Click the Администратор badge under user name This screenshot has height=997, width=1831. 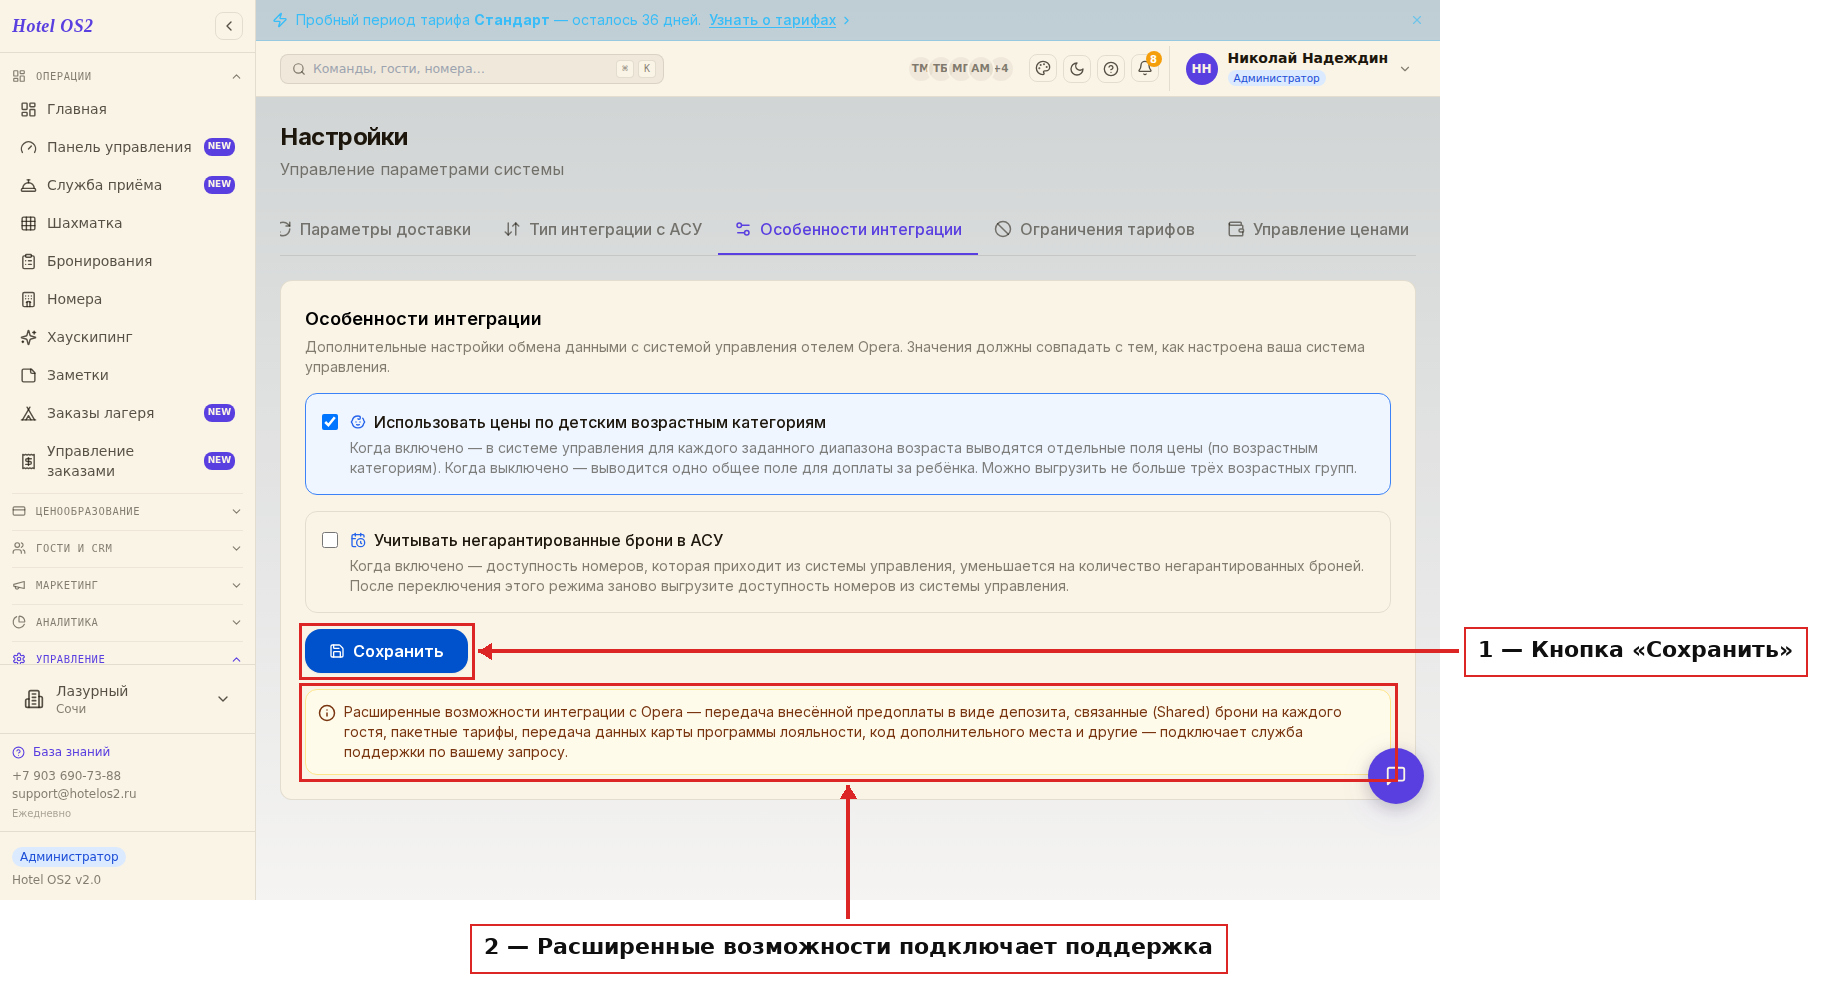tap(1276, 78)
